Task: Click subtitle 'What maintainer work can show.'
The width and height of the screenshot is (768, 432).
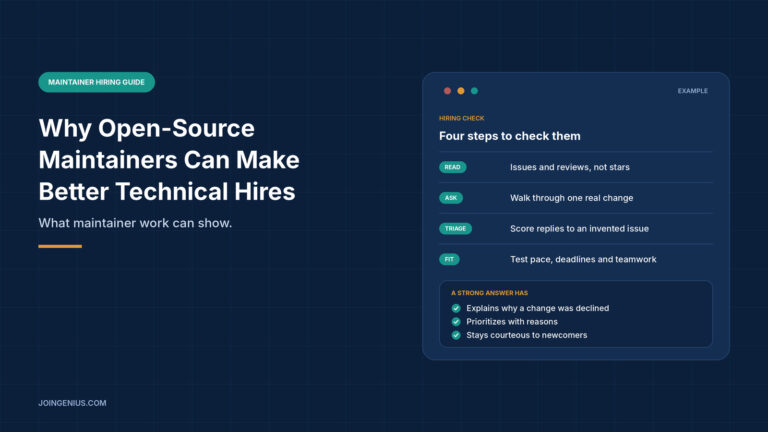Action: click(x=135, y=223)
